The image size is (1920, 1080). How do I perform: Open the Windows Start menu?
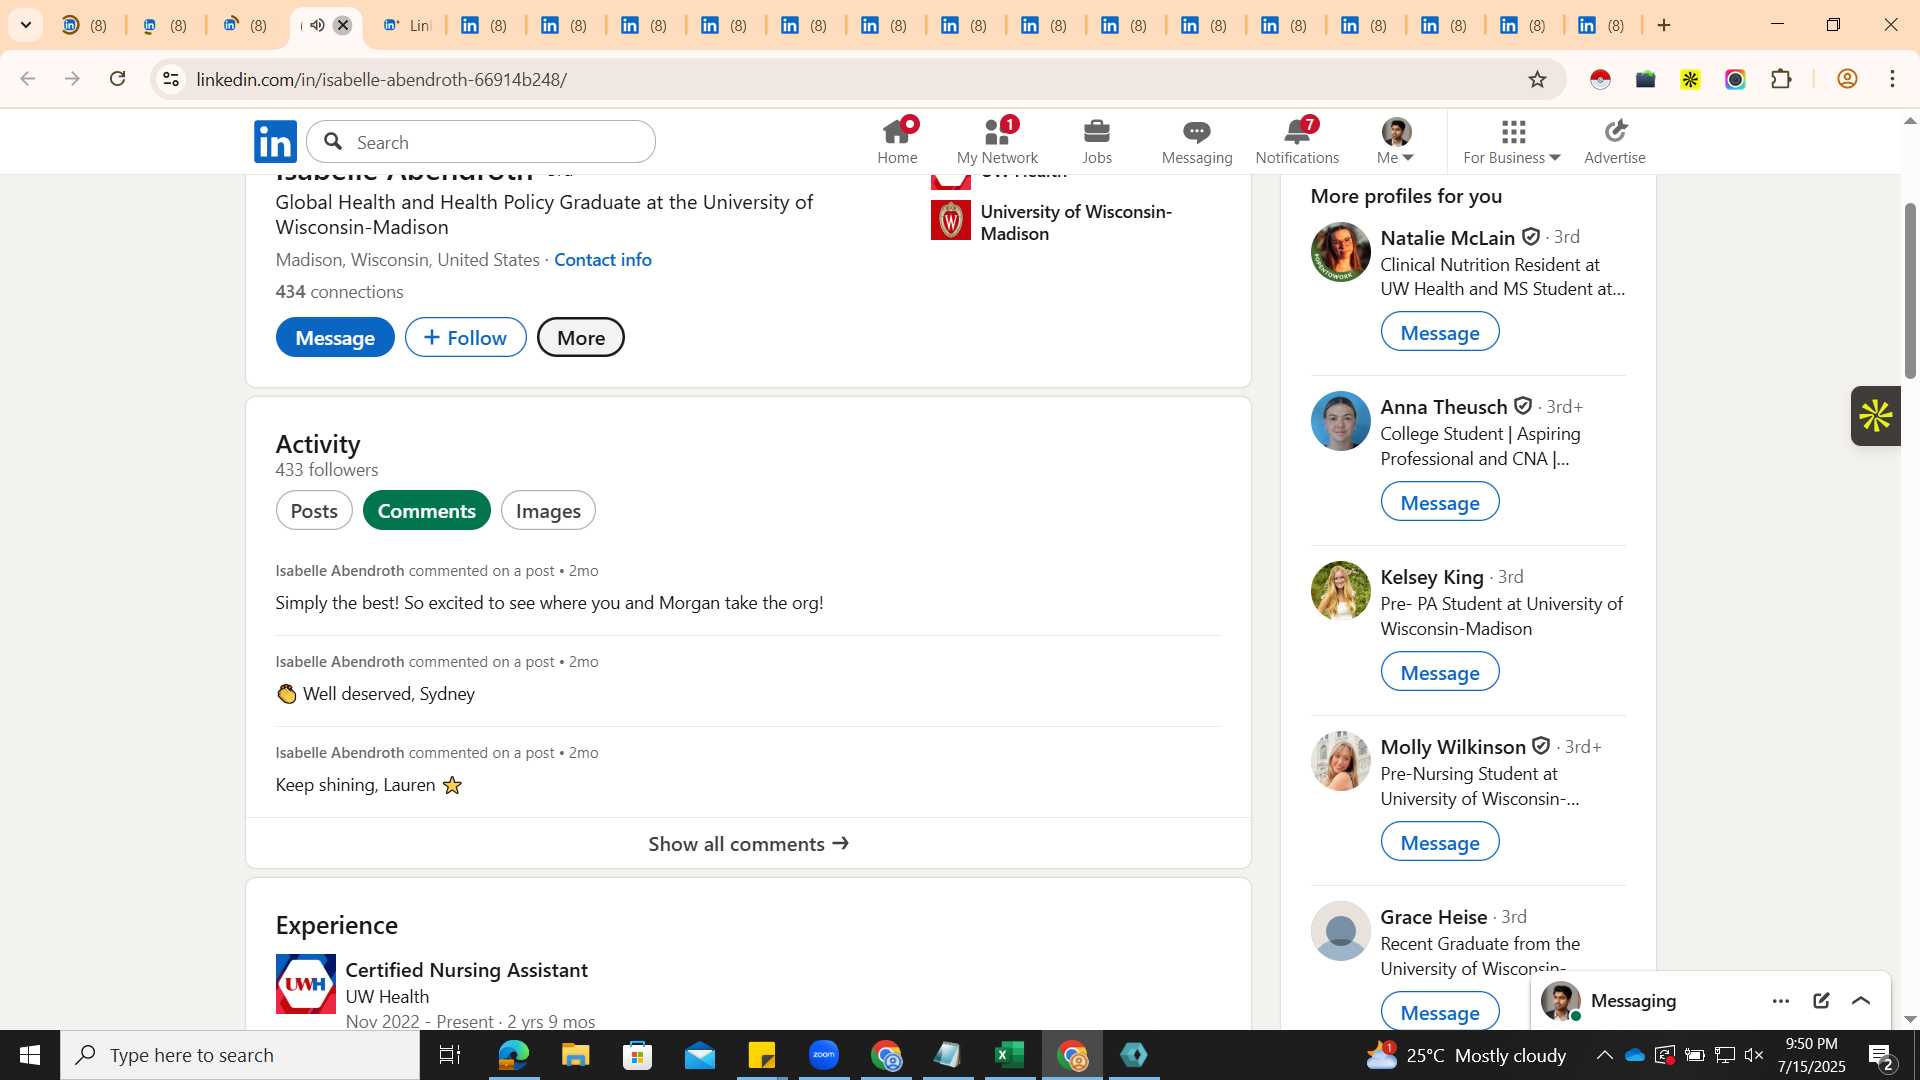pos(29,1055)
